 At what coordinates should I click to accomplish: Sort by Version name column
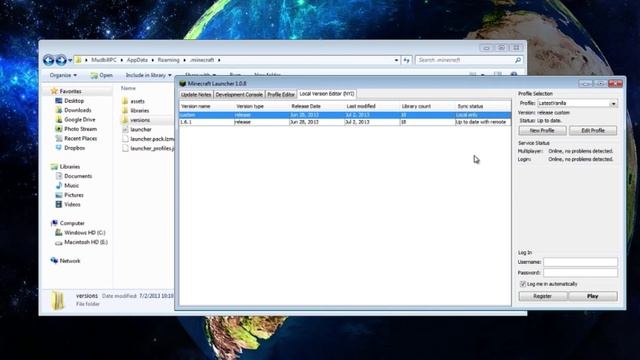coord(207,106)
